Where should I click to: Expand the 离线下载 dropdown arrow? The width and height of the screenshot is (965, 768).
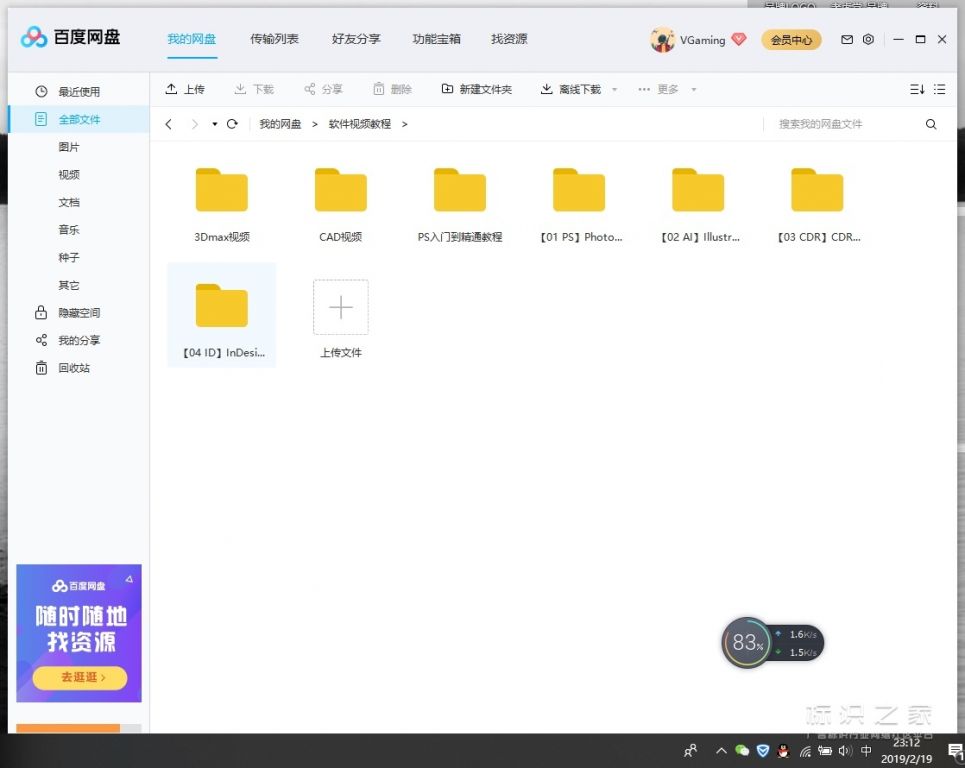pyautogui.click(x=614, y=90)
